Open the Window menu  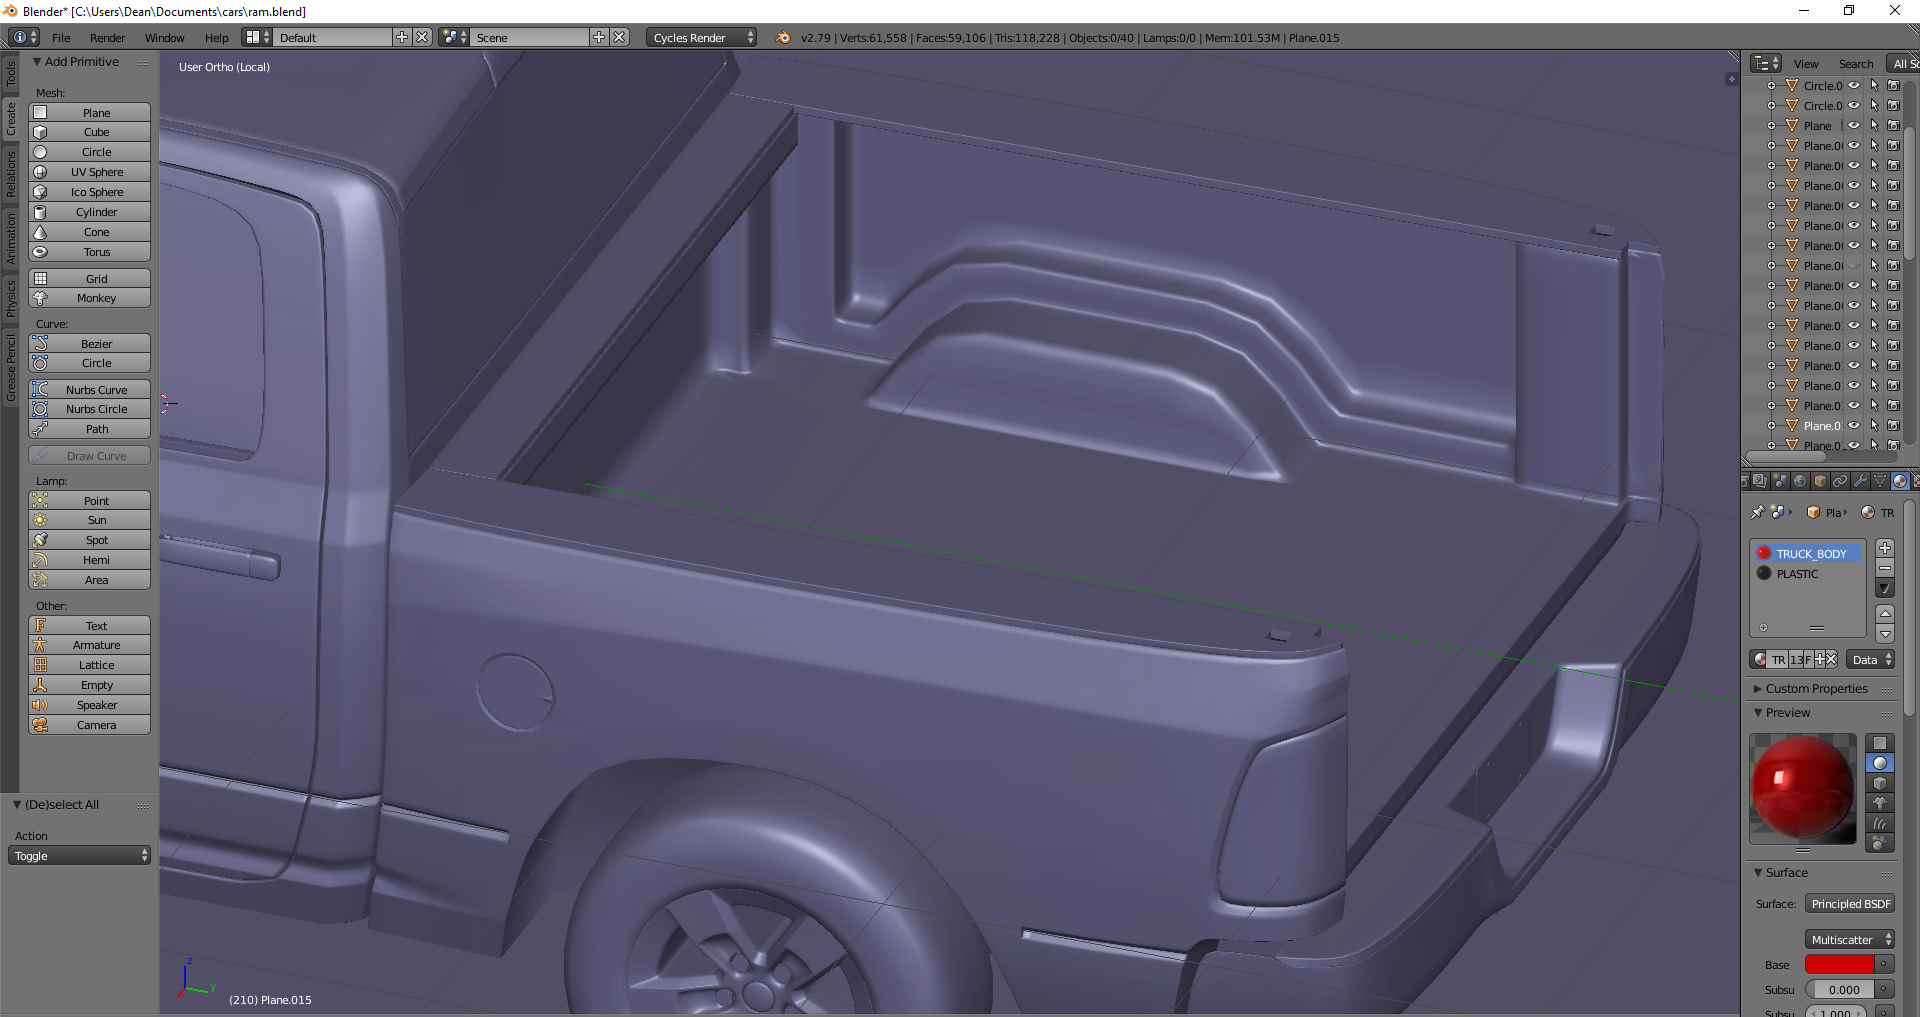(165, 37)
